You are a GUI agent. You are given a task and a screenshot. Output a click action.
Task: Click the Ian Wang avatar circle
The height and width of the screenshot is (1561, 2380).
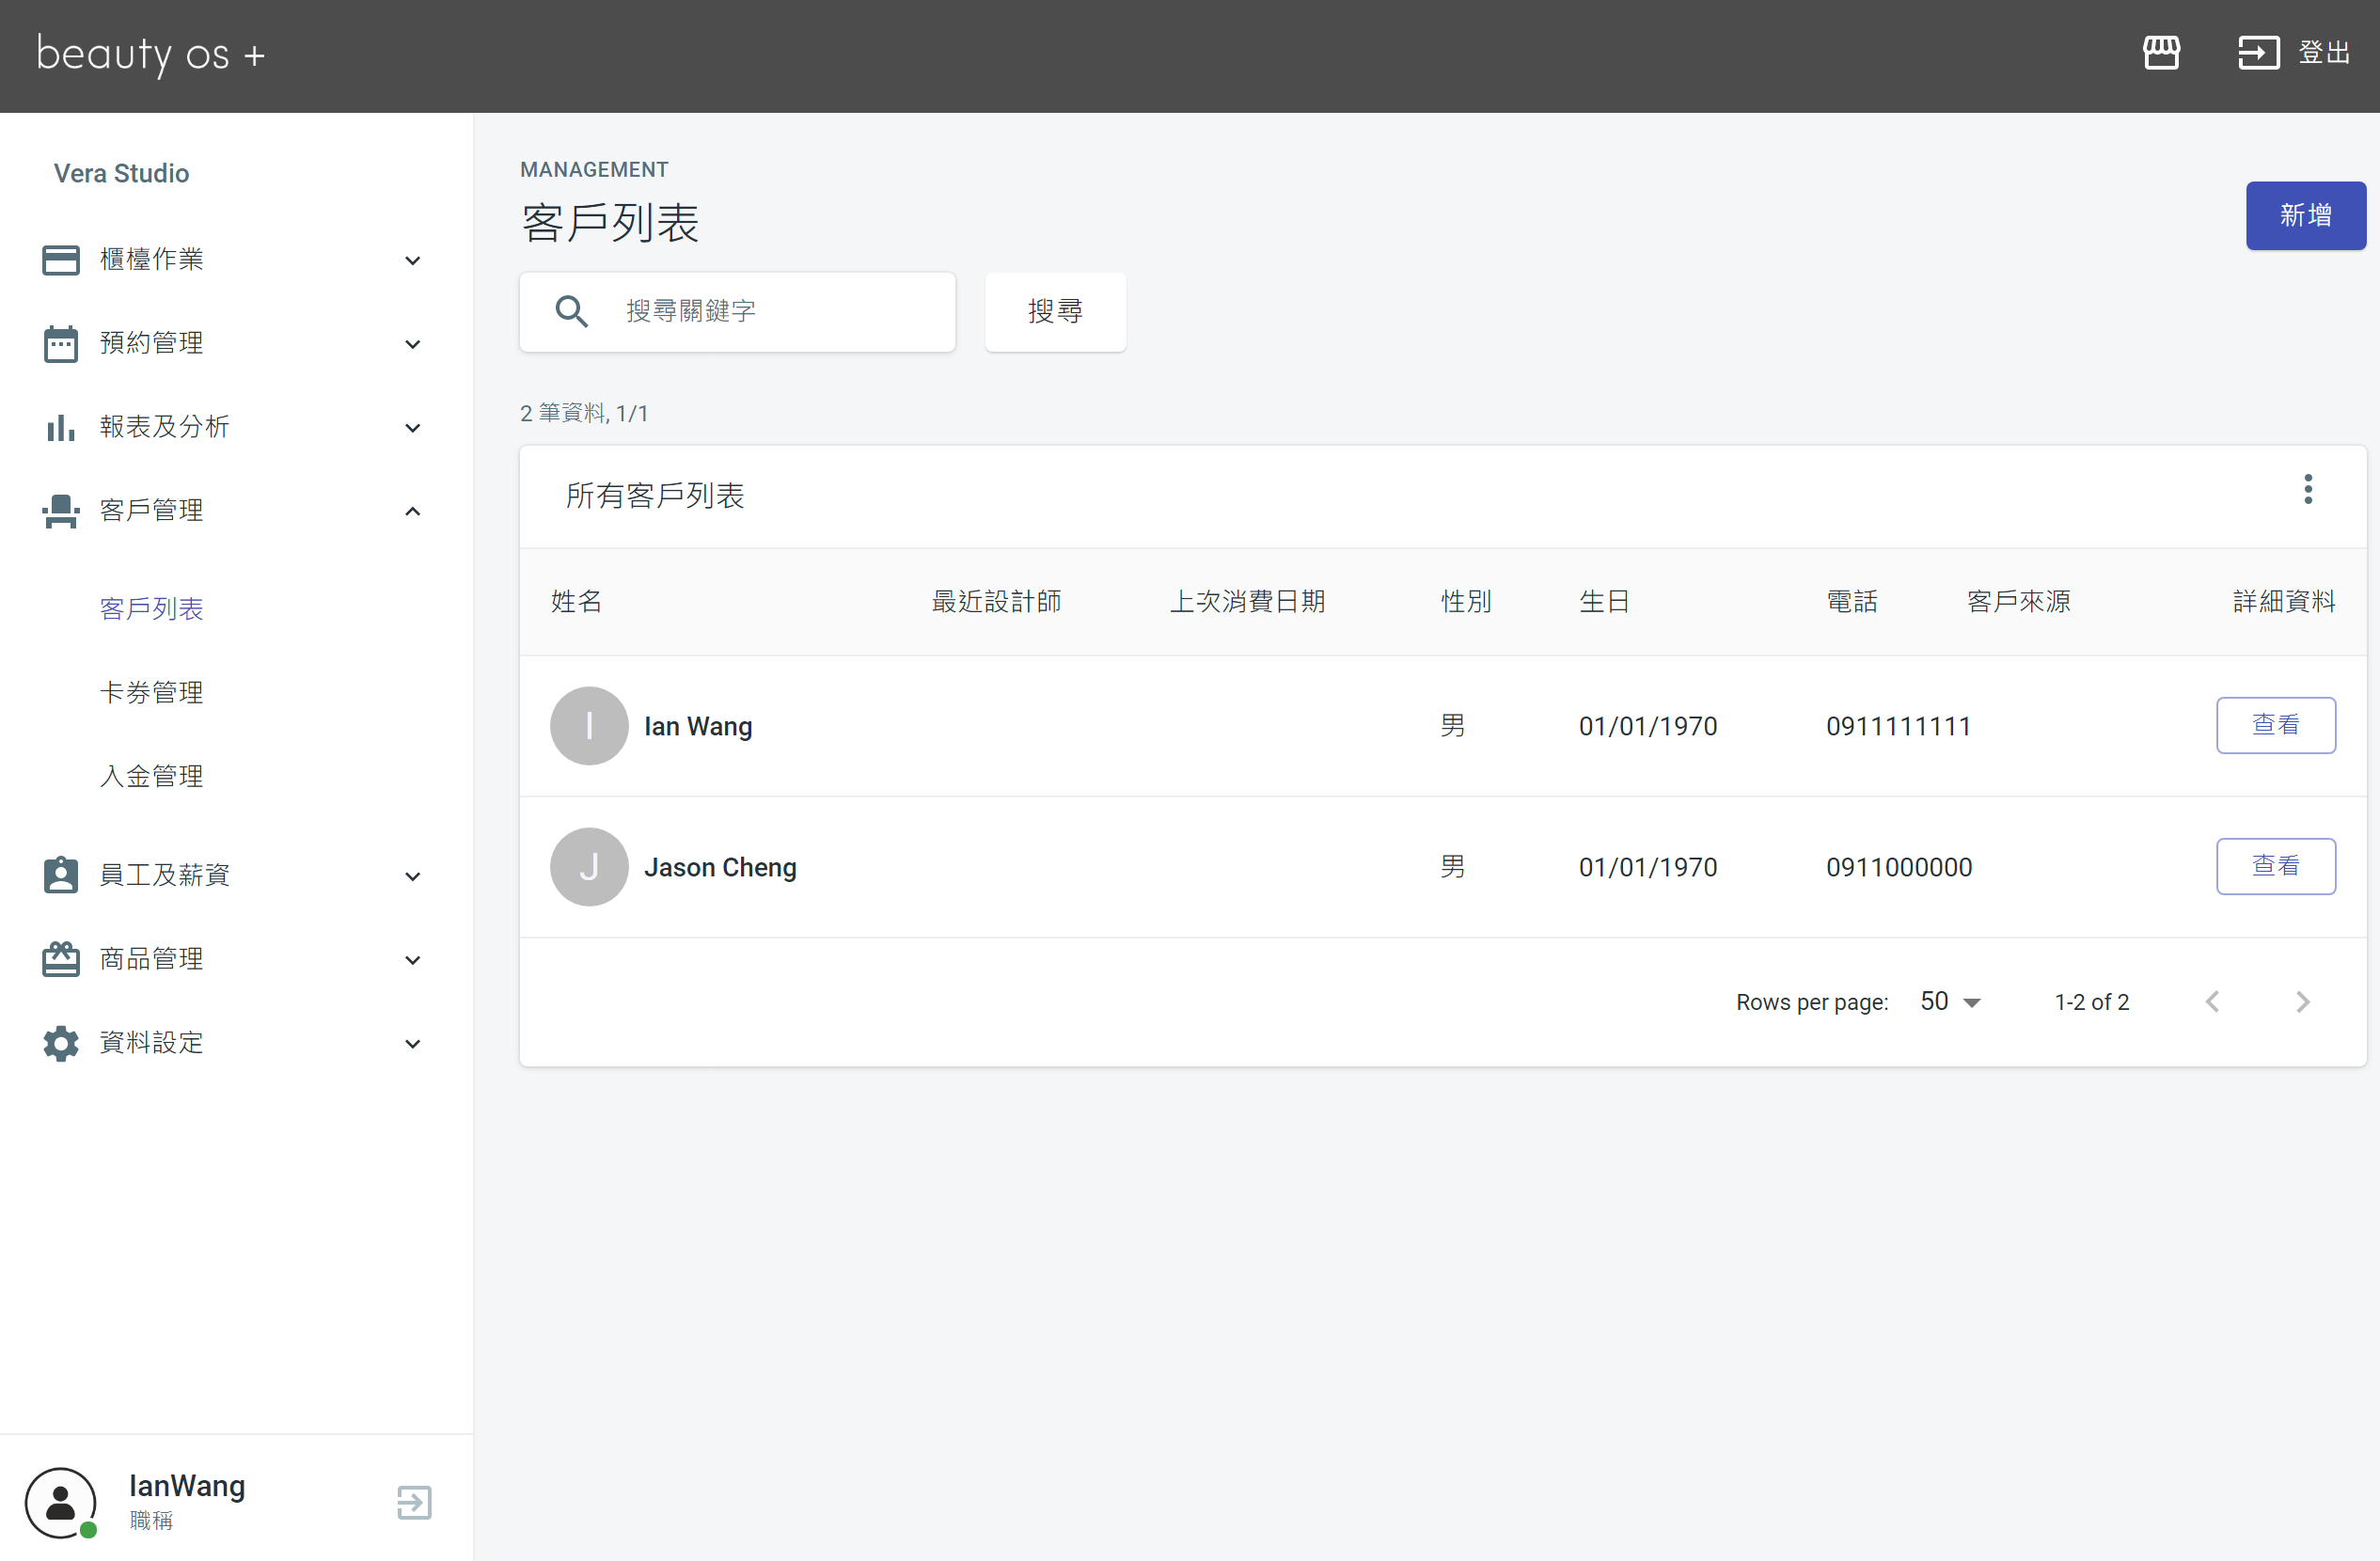[589, 726]
